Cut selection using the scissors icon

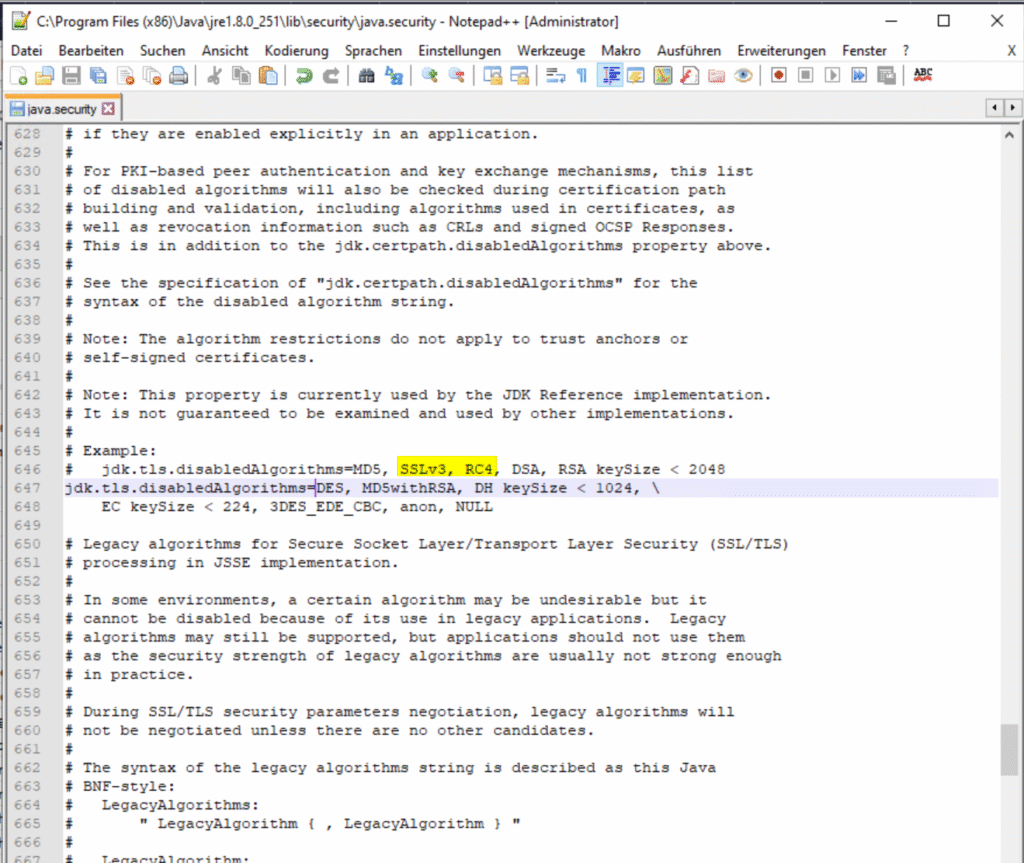(x=214, y=75)
